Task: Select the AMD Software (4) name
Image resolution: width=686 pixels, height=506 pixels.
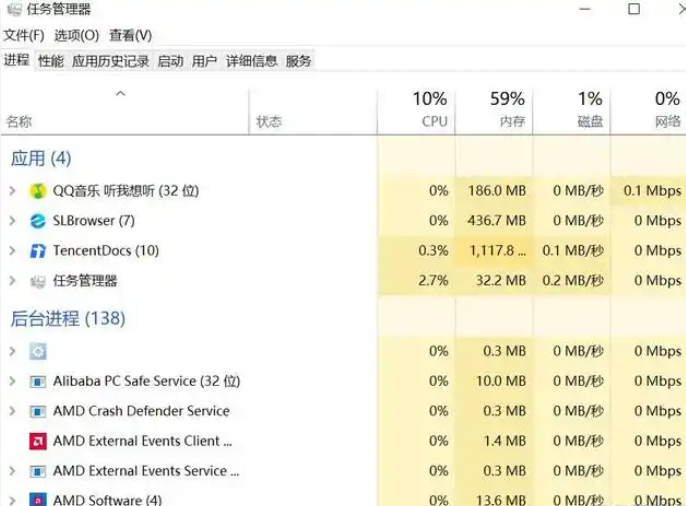Action: click(x=107, y=499)
